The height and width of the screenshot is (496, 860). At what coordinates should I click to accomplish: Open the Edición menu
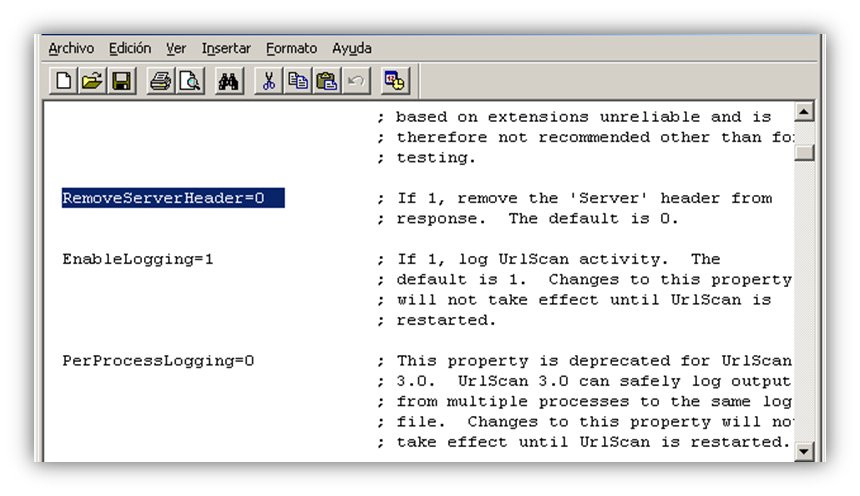(x=129, y=48)
